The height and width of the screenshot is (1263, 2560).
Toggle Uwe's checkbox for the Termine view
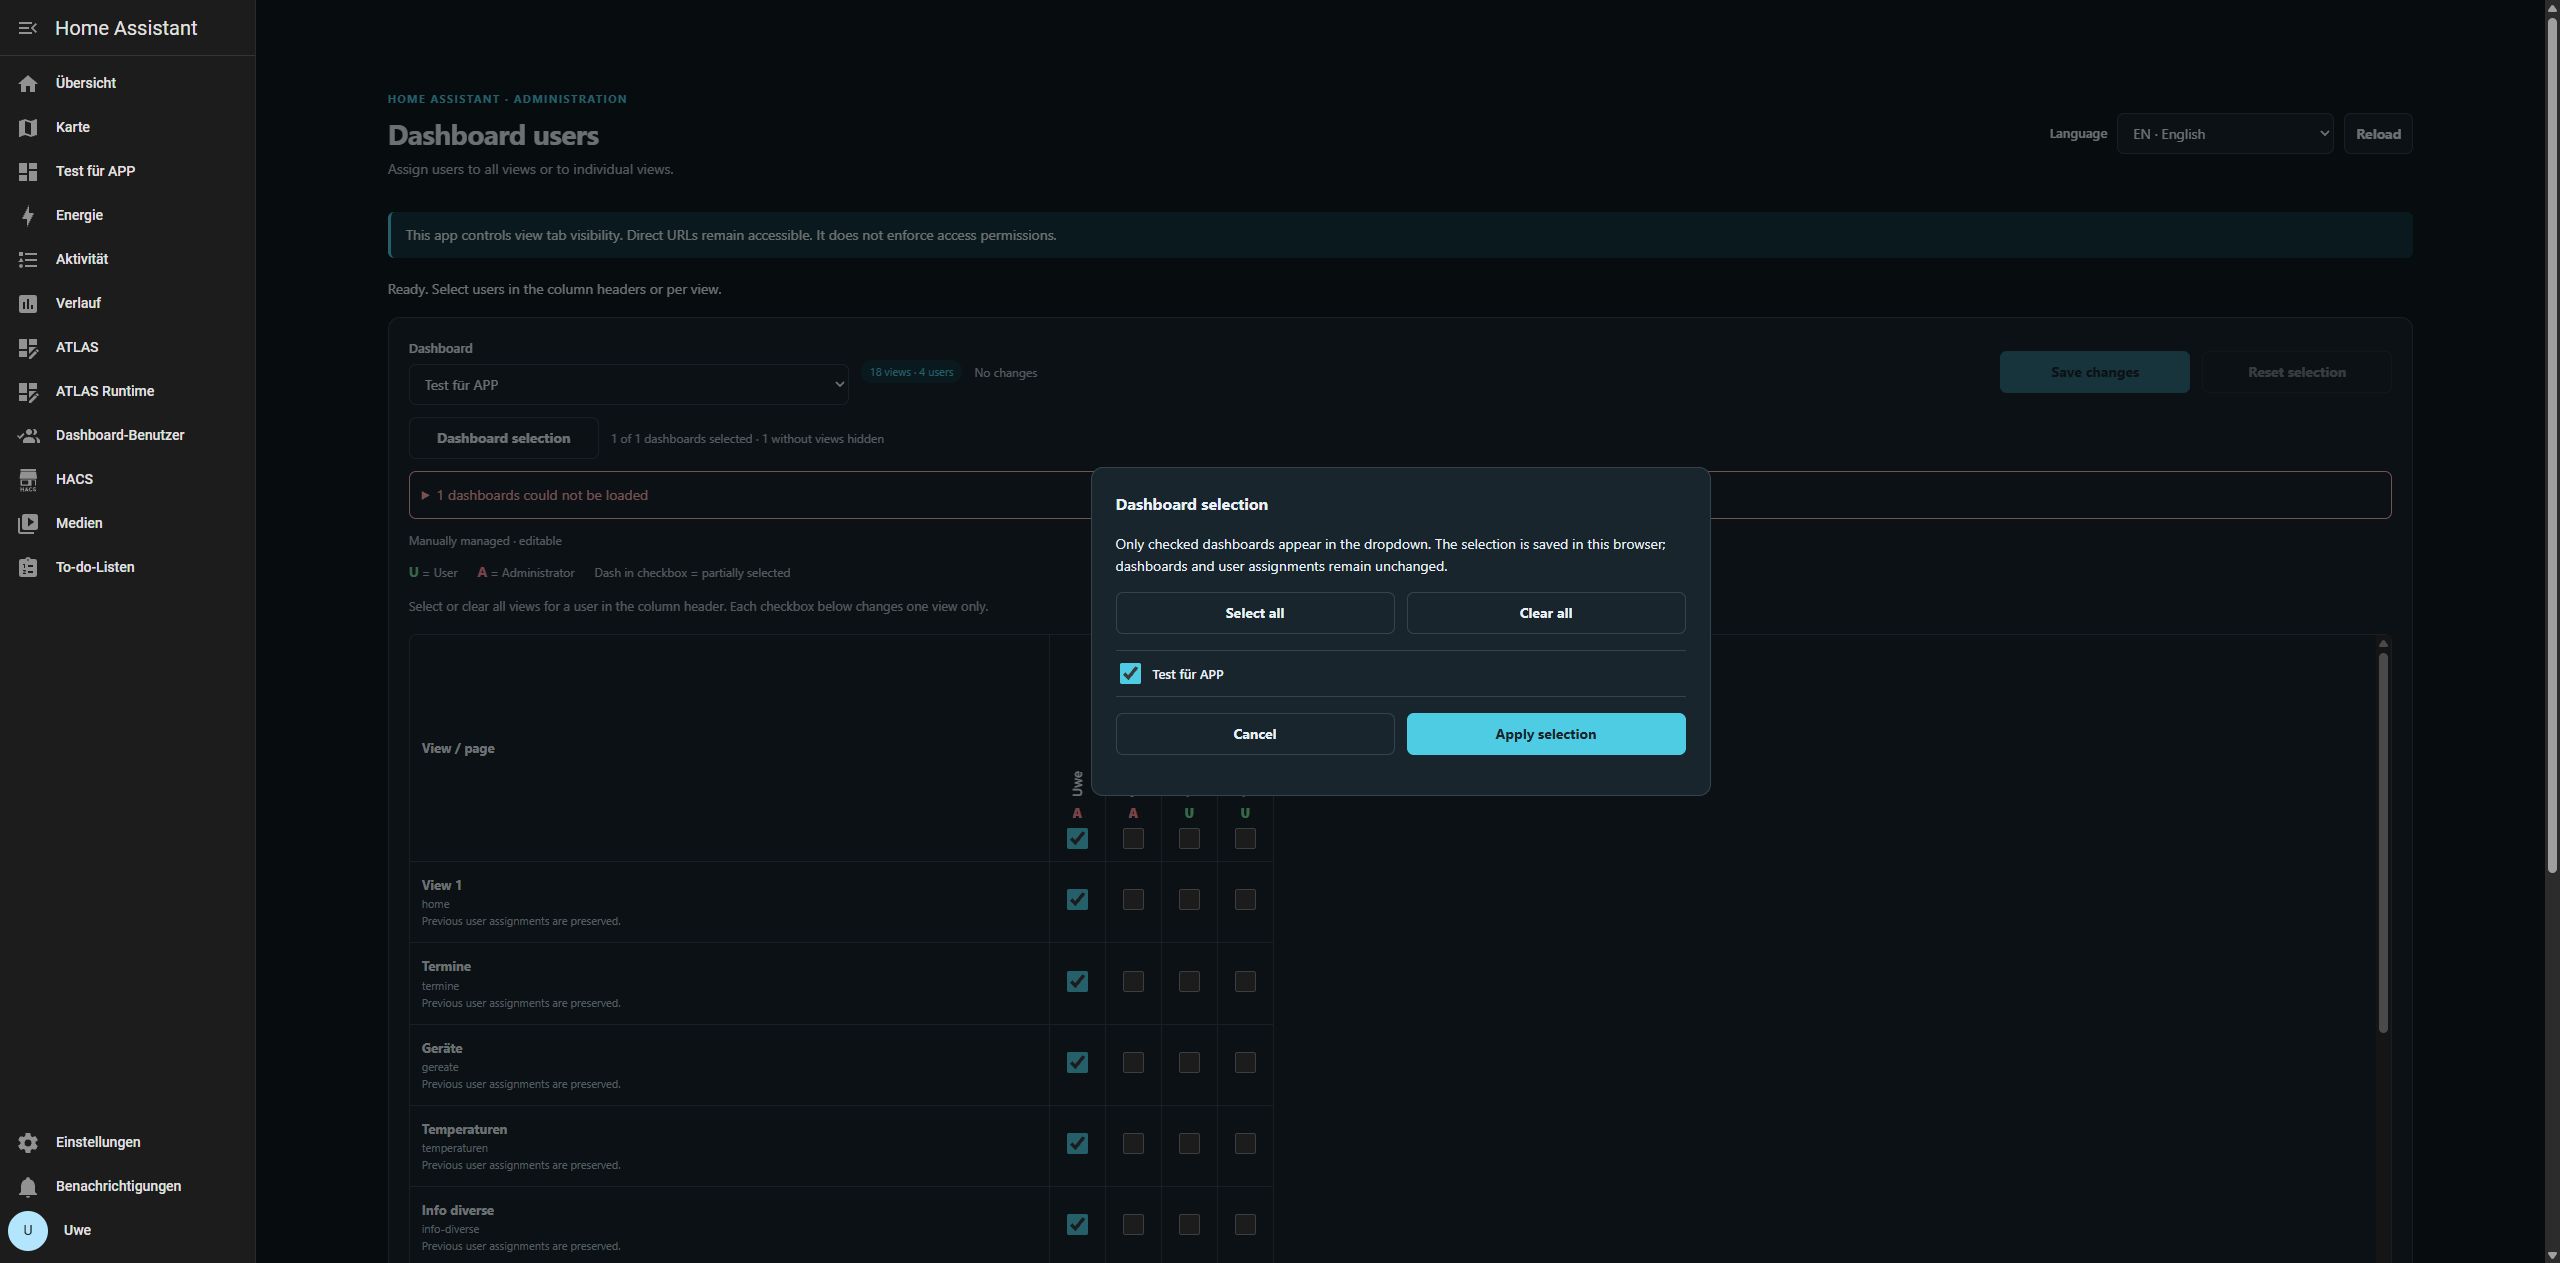point(1077,982)
